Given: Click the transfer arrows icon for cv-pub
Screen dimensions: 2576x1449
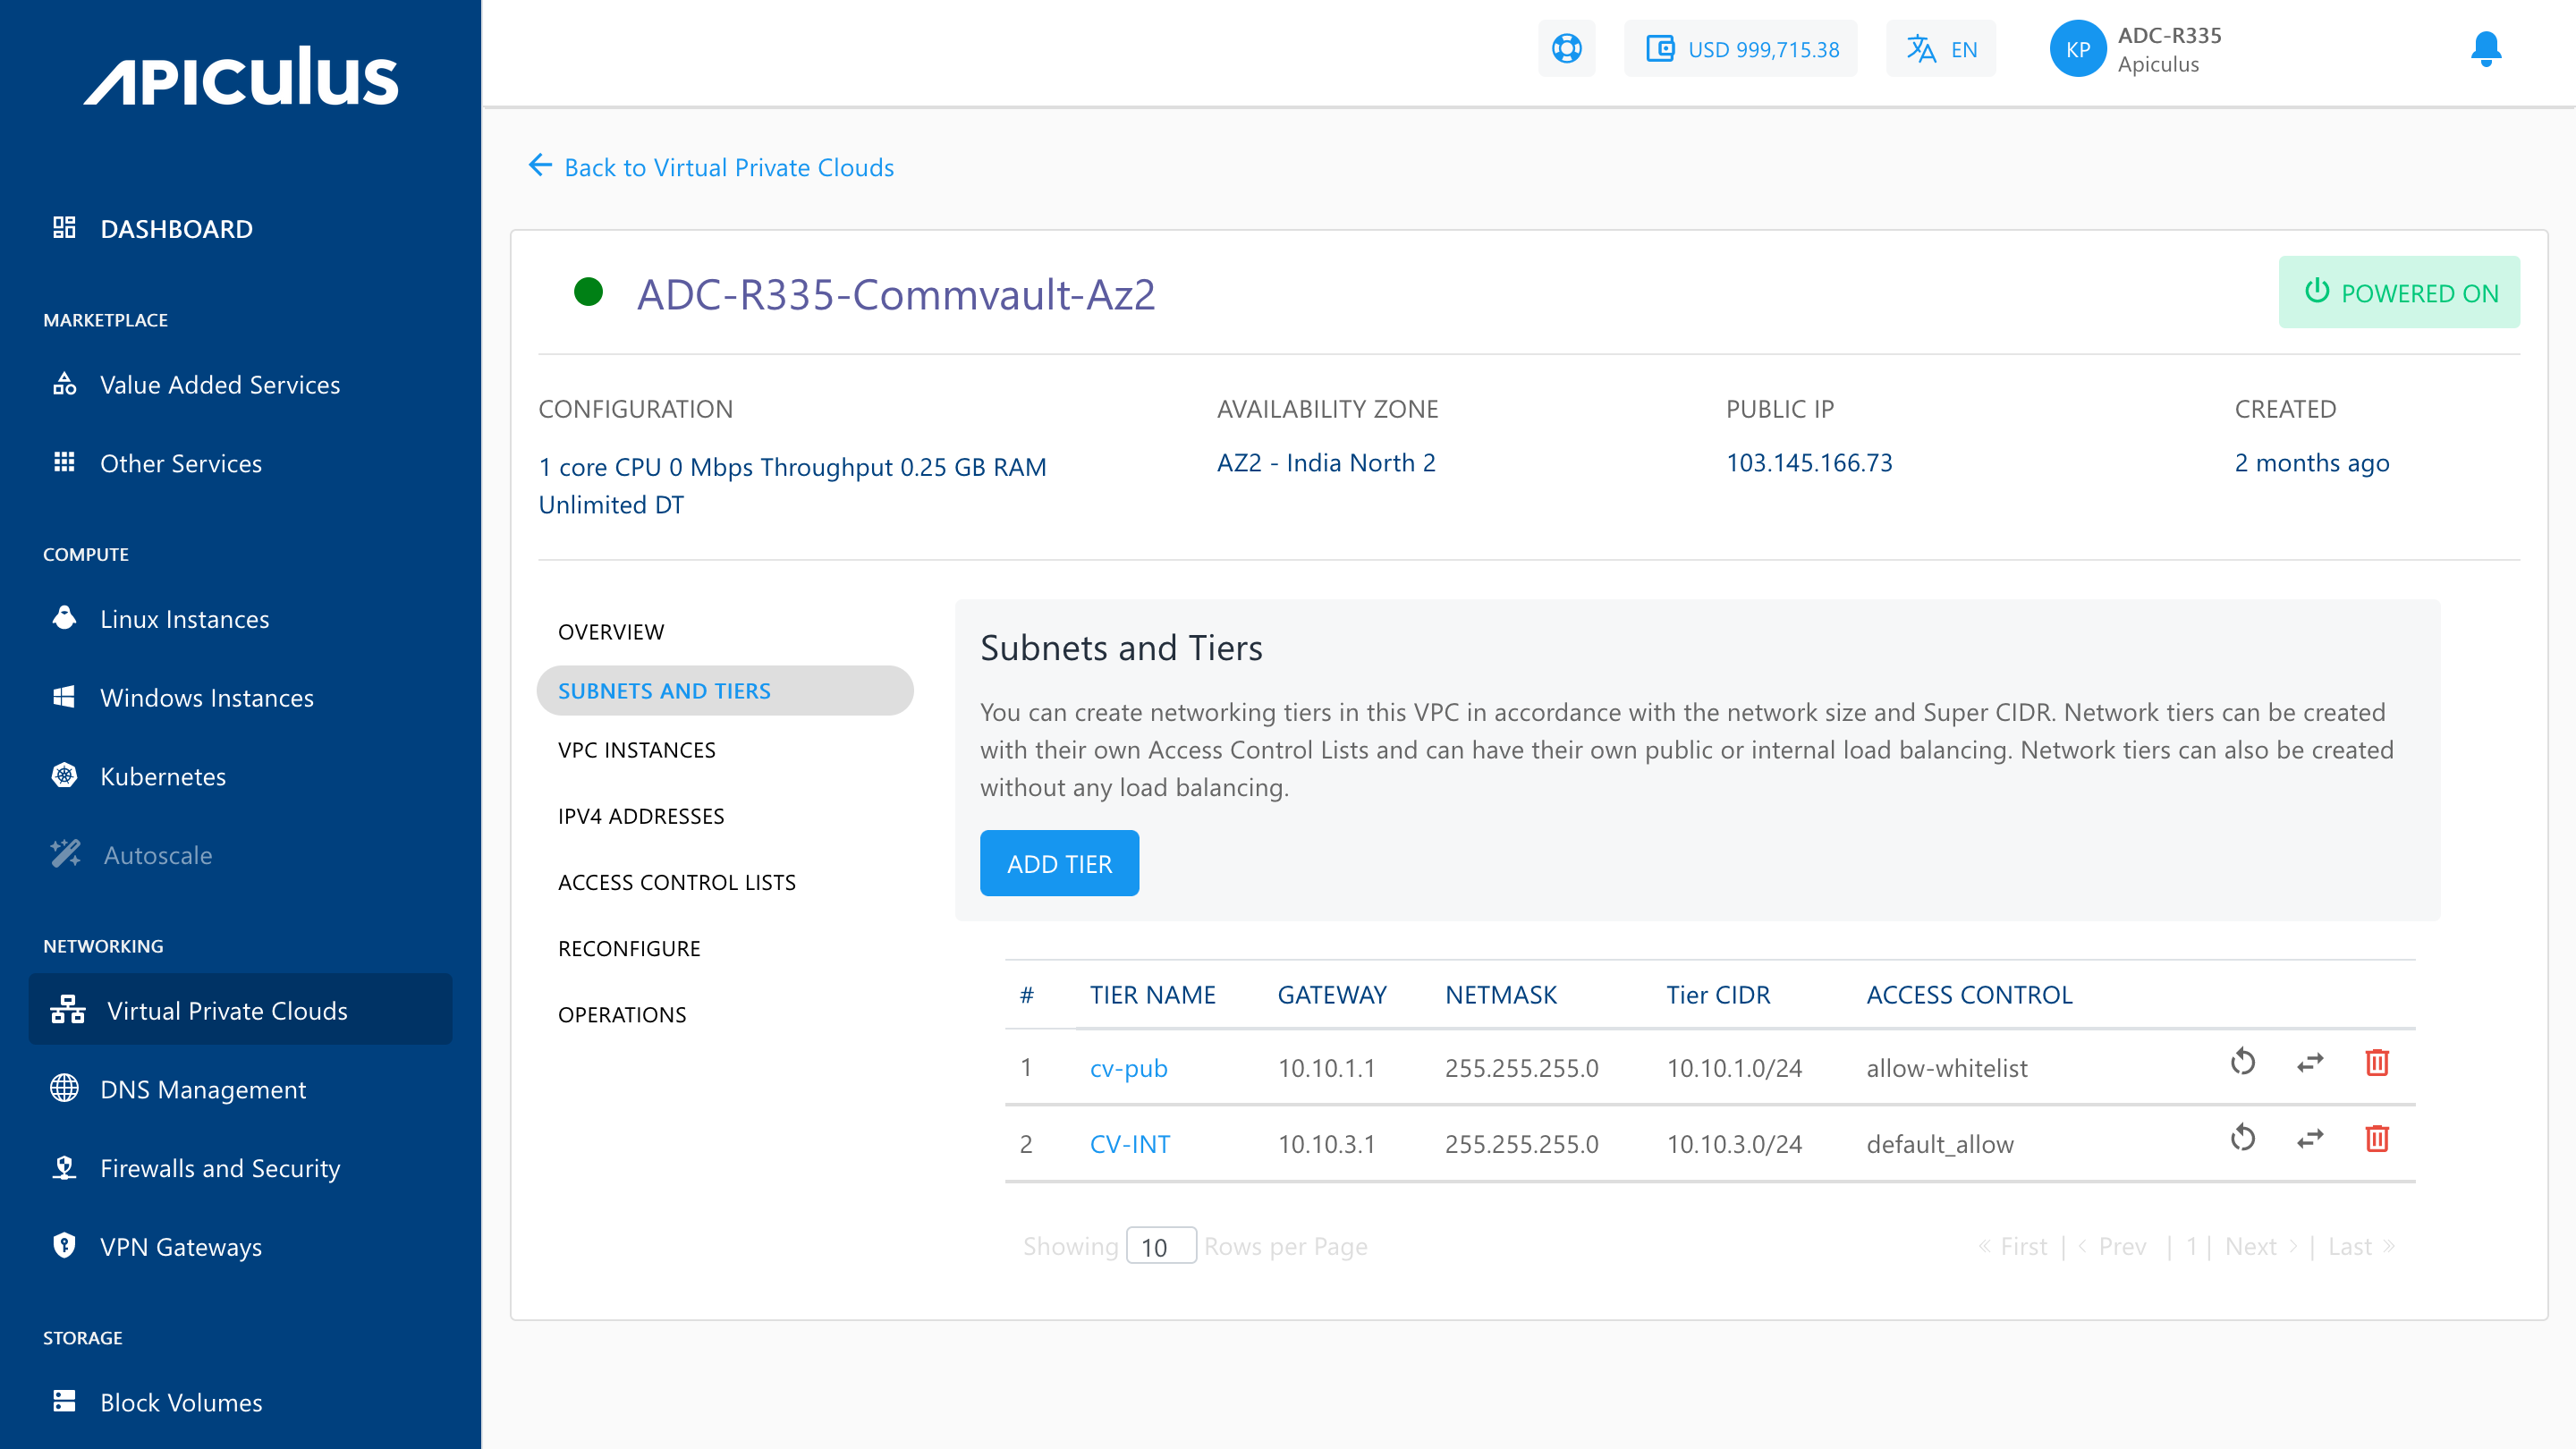Looking at the screenshot, I should [2310, 1063].
